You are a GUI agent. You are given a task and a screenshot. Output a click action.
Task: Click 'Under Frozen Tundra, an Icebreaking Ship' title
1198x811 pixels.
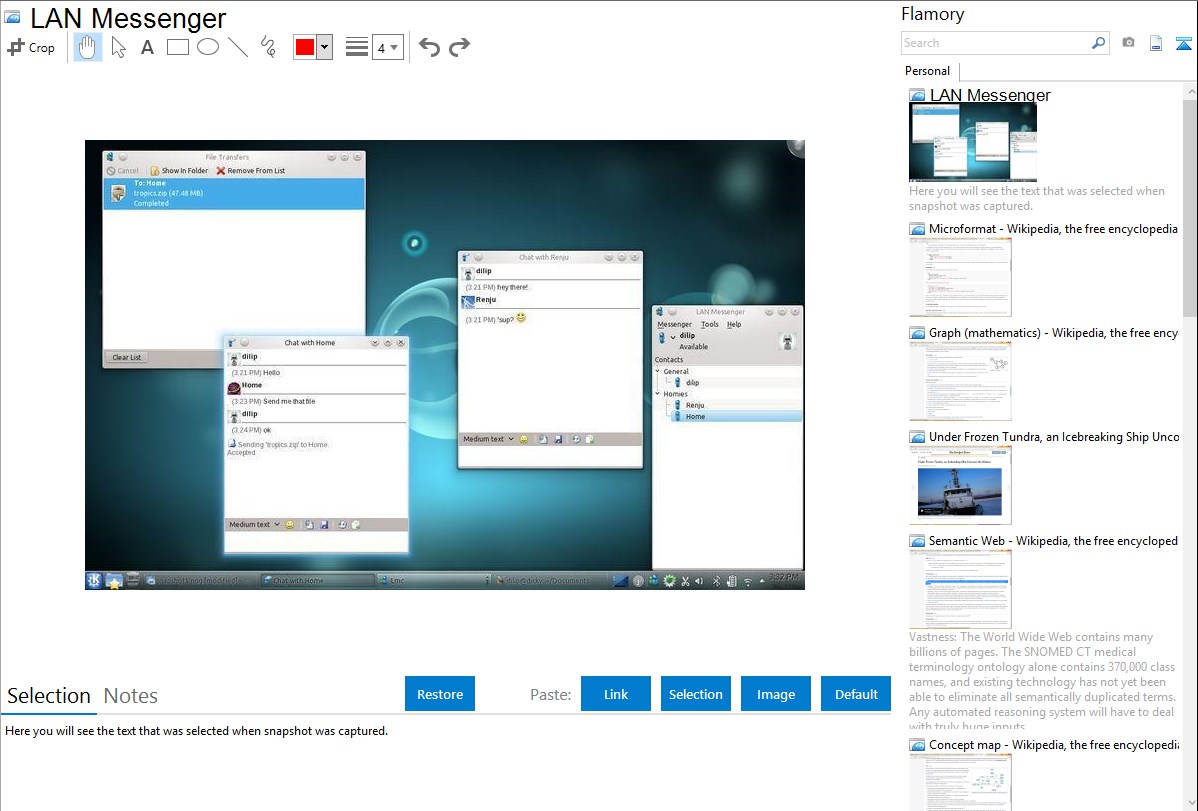pos(1054,436)
